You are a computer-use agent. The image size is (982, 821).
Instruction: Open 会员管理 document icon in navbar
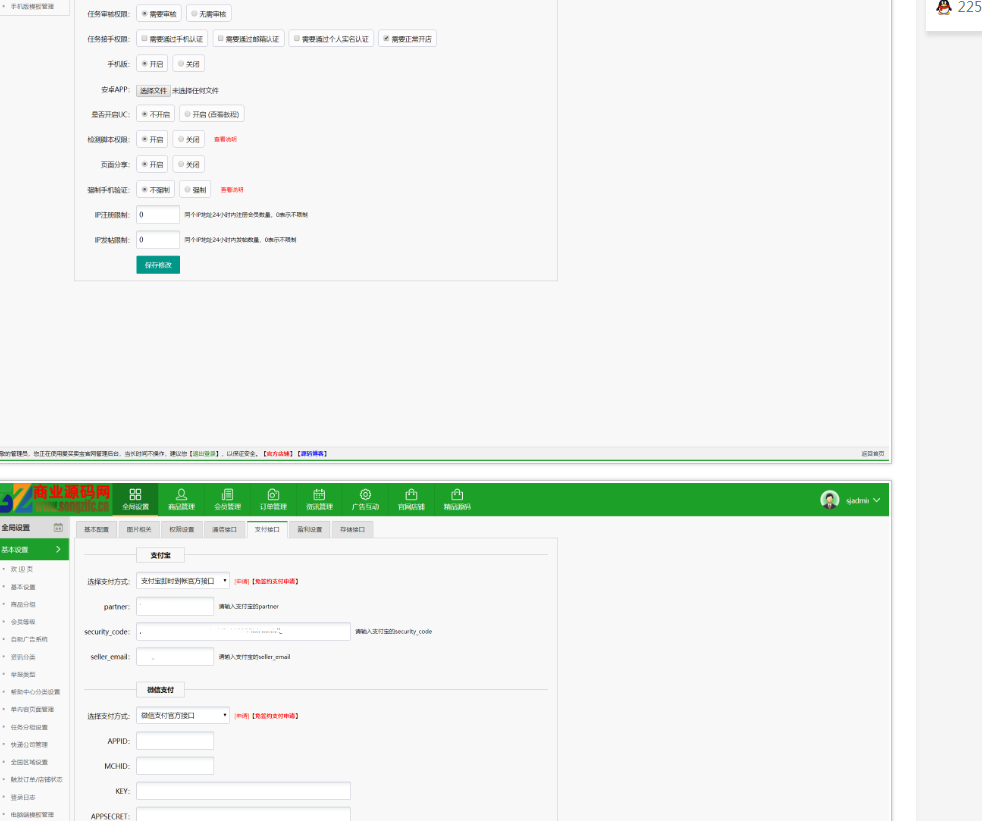pyautogui.click(x=227, y=495)
